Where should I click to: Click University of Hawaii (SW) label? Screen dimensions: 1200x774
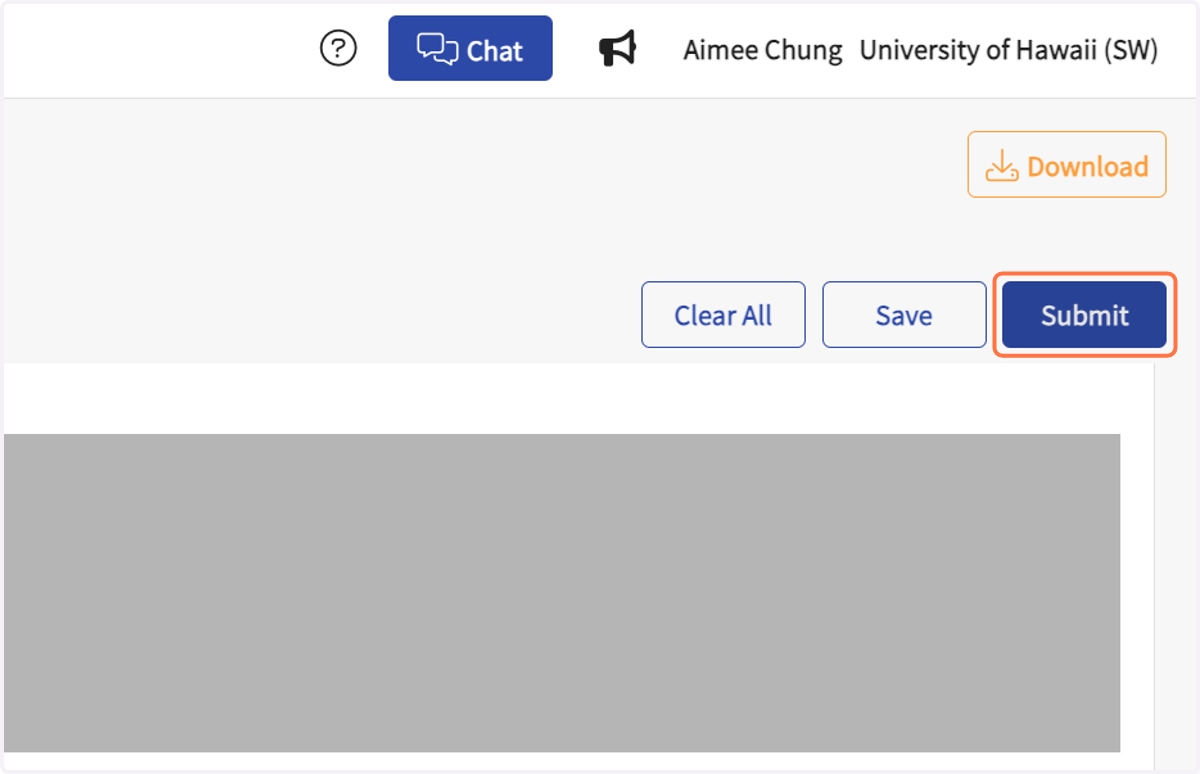pos(1009,50)
